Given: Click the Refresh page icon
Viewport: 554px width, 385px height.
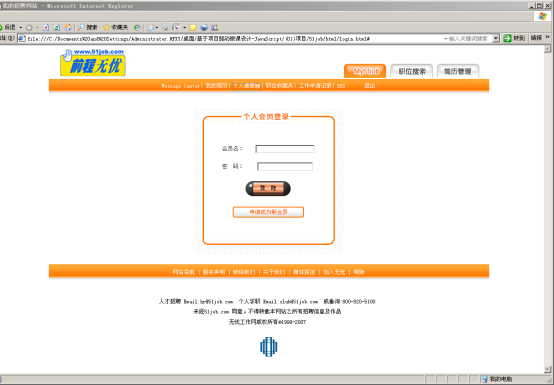Looking at the screenshot, I should click(x=57, y=28).
